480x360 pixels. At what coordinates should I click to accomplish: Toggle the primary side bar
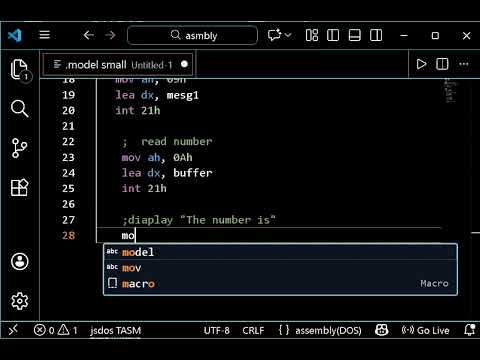[x=333, y=35]
